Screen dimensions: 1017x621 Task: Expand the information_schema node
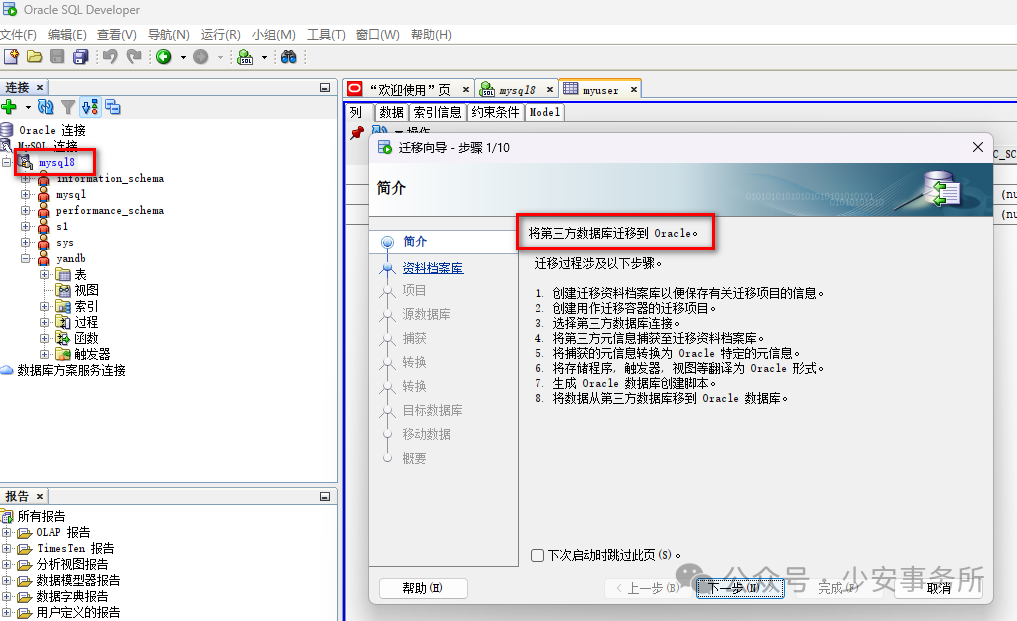(x=25, y=178)
